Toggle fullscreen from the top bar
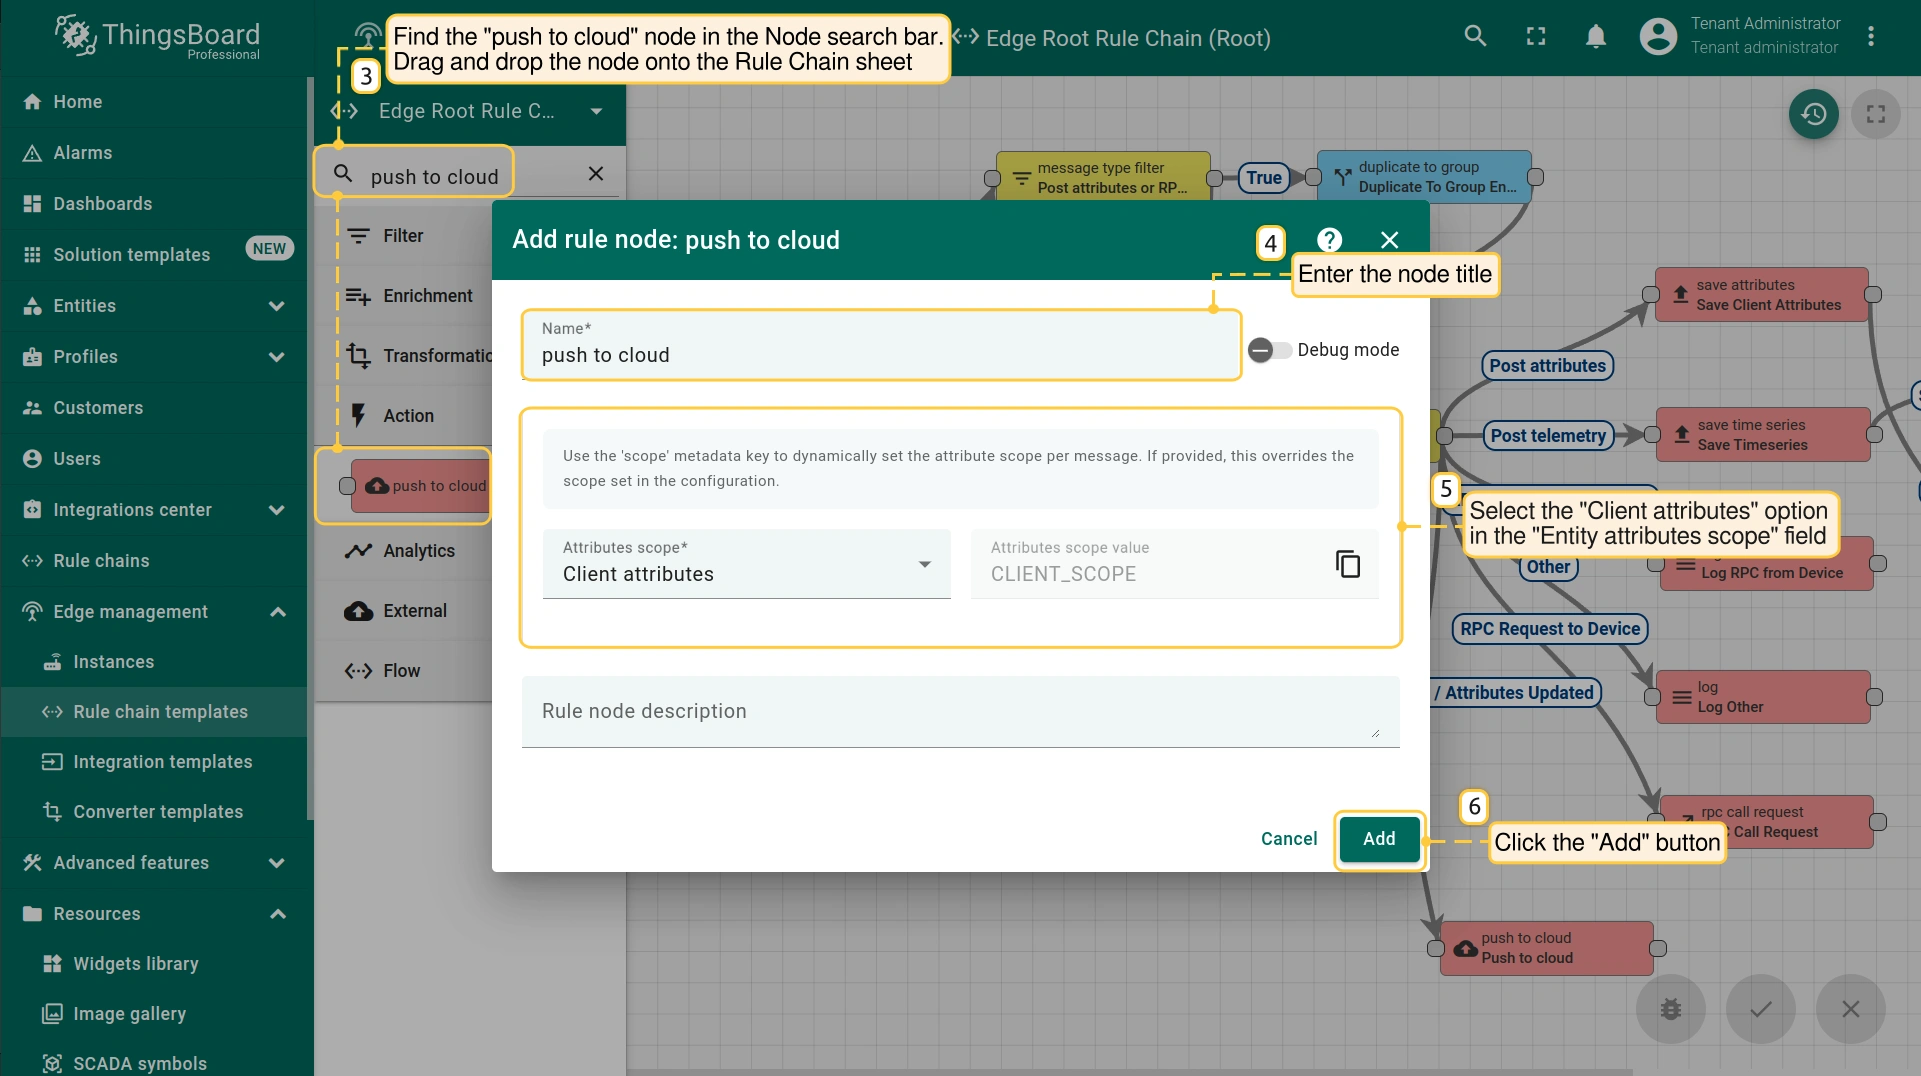Image resolution: width=1921 pixels, height=1076 pixels. click(1536, 37)
